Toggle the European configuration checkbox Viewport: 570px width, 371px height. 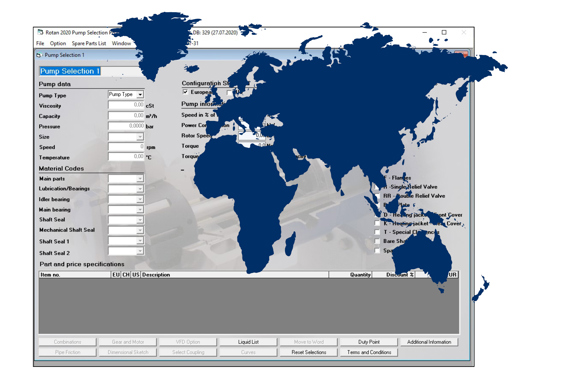185,92
